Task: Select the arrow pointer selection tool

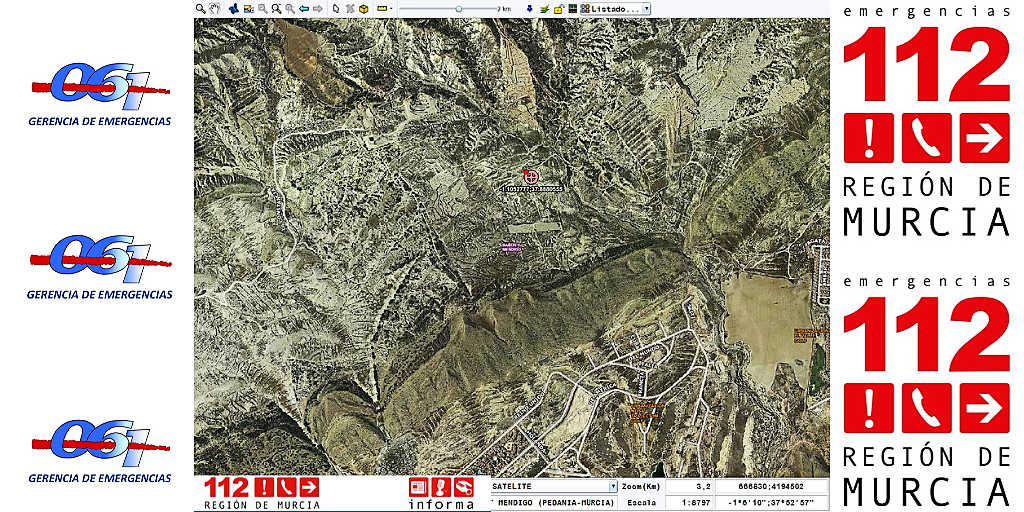Action: point(336,8)
